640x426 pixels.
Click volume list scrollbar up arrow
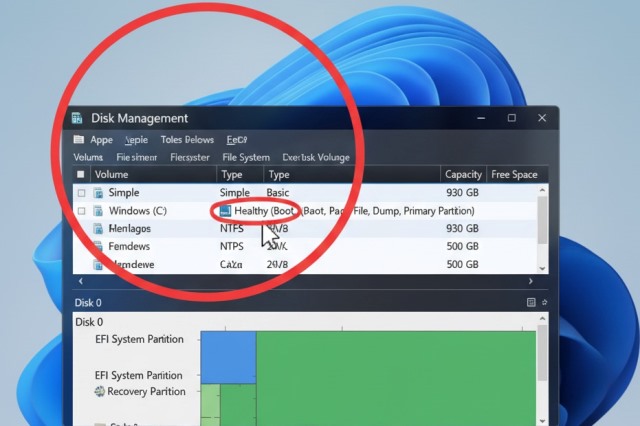coord(542,190)
